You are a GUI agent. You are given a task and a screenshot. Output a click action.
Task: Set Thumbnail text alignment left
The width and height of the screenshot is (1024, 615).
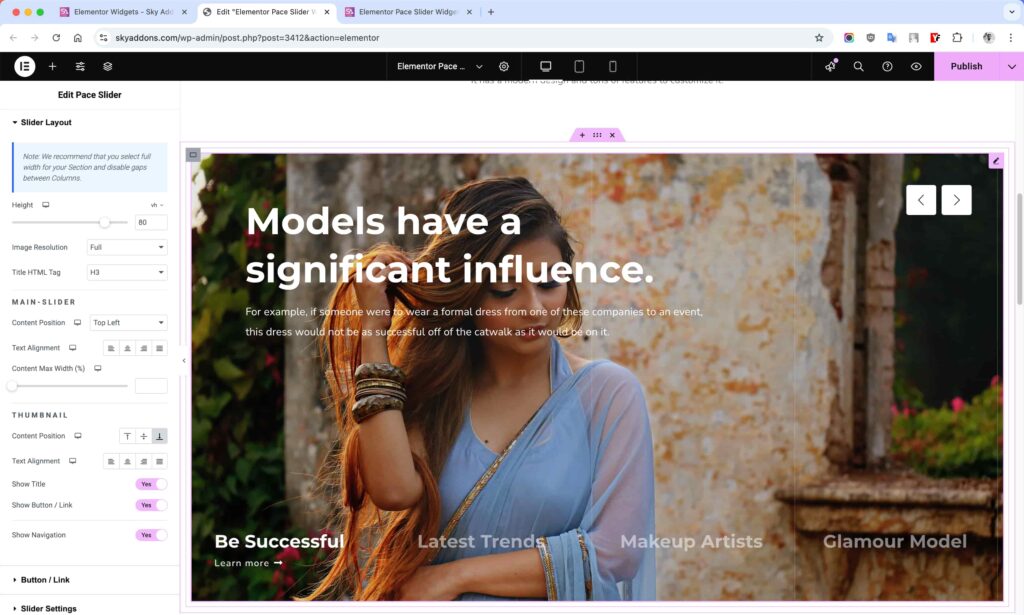point(111,462)
